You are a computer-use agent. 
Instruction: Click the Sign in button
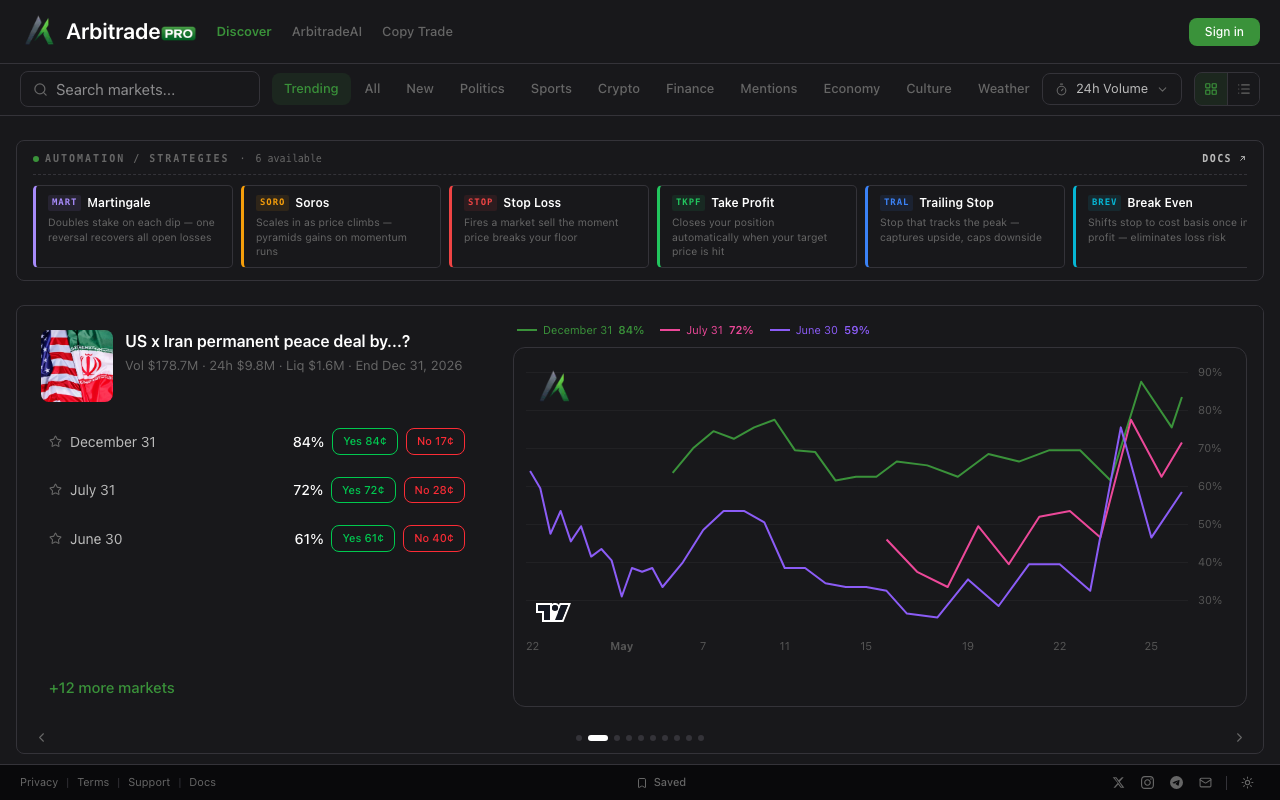(x=1224, y=32)
